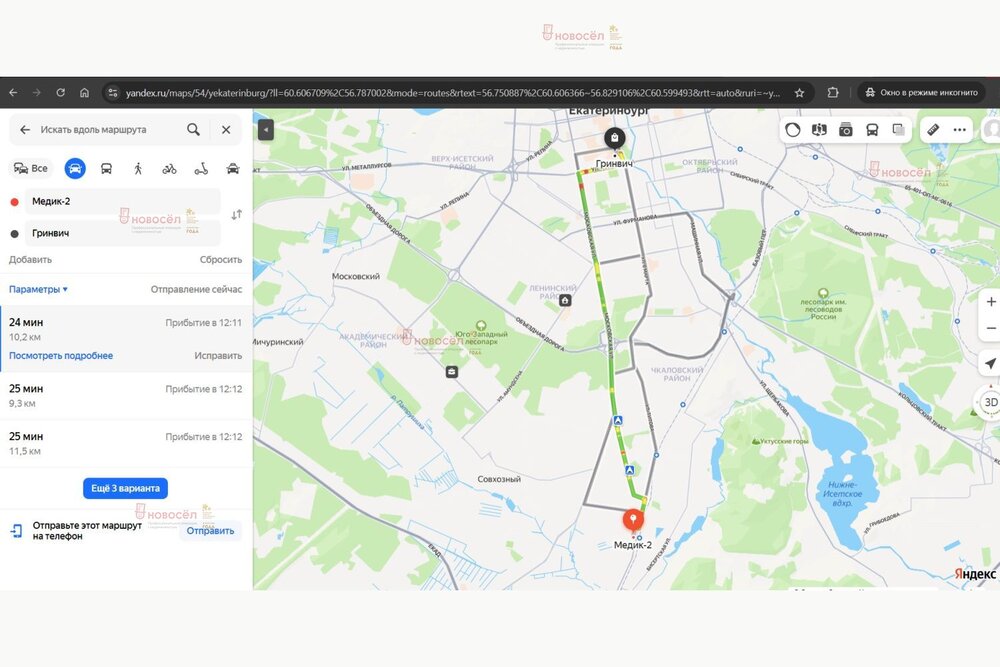Select the 25 мин 9,3 км route
Viewport: 1000px width, 667px height.
coord(126,396)
